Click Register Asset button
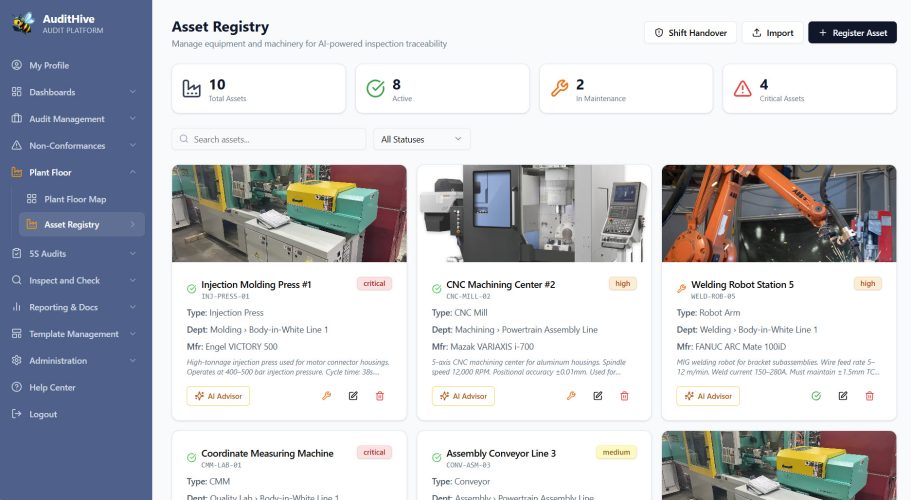911x500 pixels. click(852, 33)
